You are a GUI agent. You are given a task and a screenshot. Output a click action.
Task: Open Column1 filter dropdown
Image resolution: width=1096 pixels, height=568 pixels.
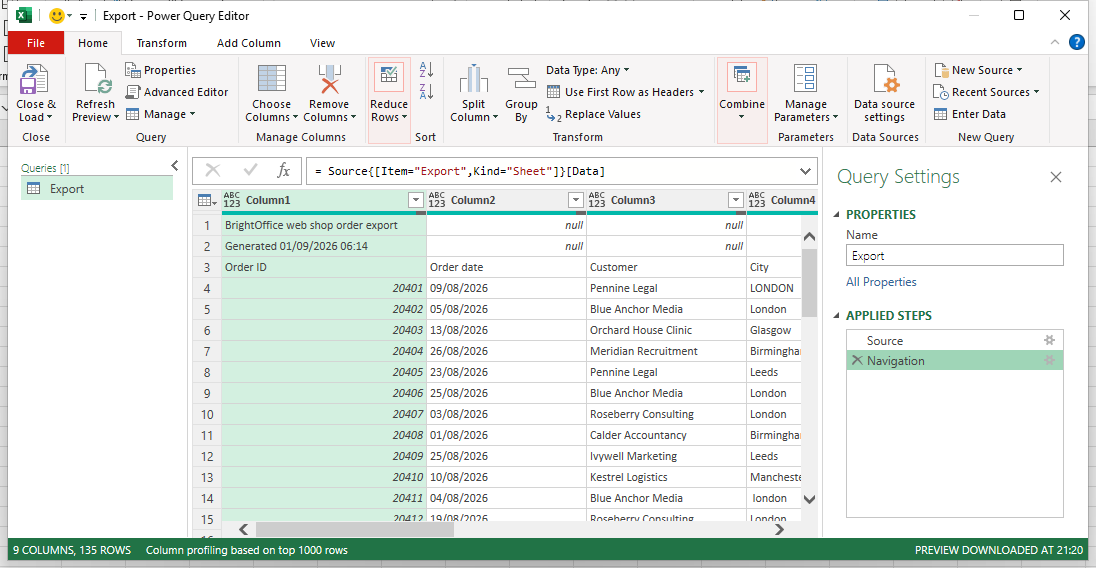(x=415, y=200)
